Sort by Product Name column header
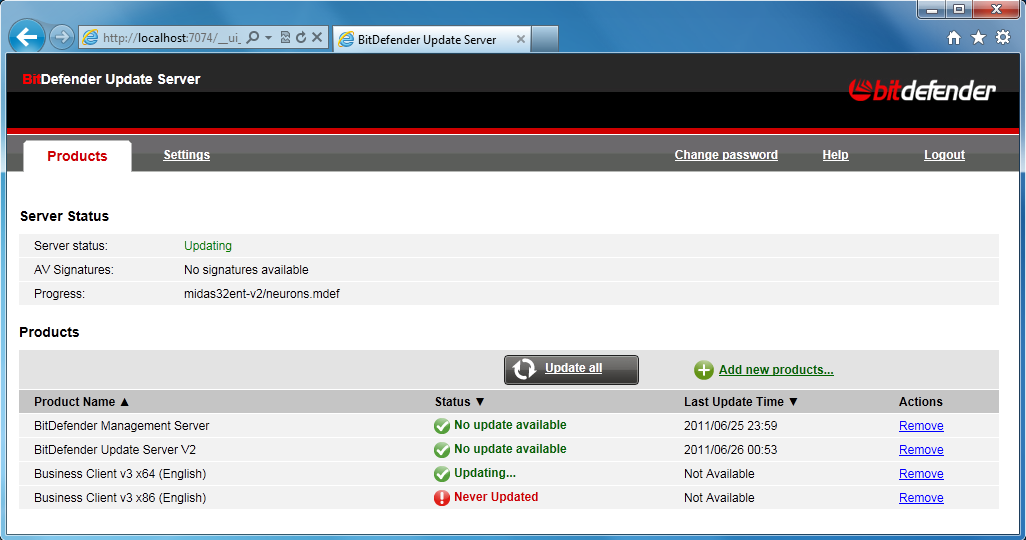 tap(81, 402)
